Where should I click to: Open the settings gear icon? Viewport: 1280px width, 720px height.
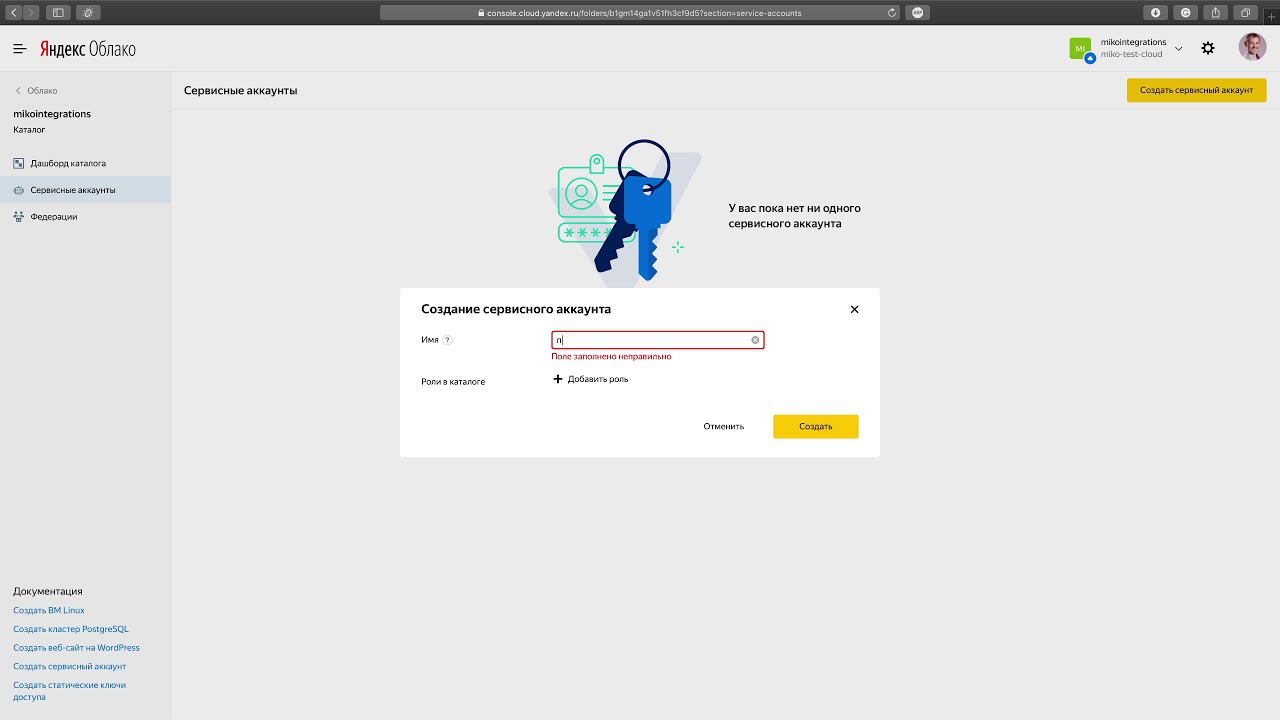pos(1208,48)
